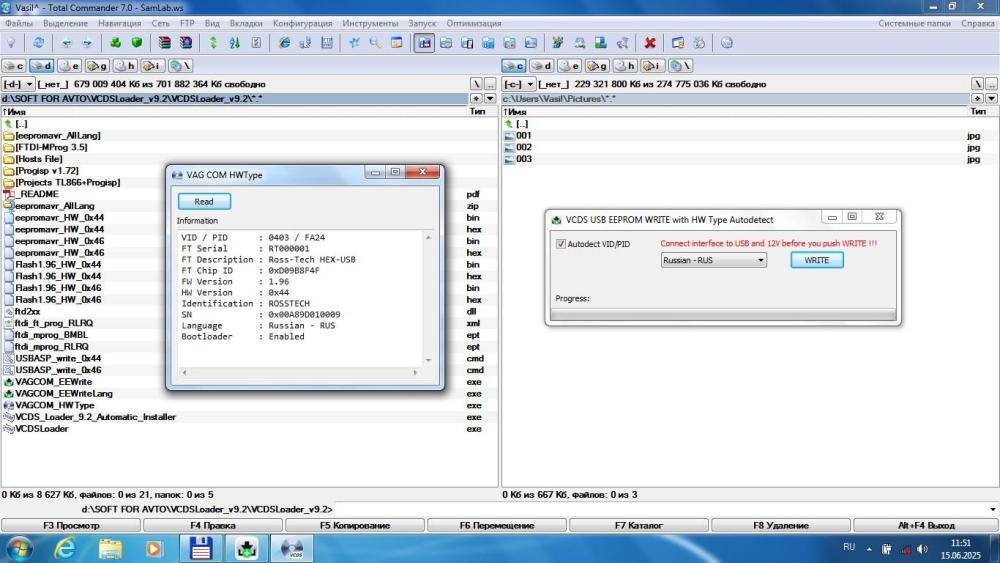Click the red X toolbar icon
The image size is (1000, 563).
pyautogui.click(x=650, y=43)
